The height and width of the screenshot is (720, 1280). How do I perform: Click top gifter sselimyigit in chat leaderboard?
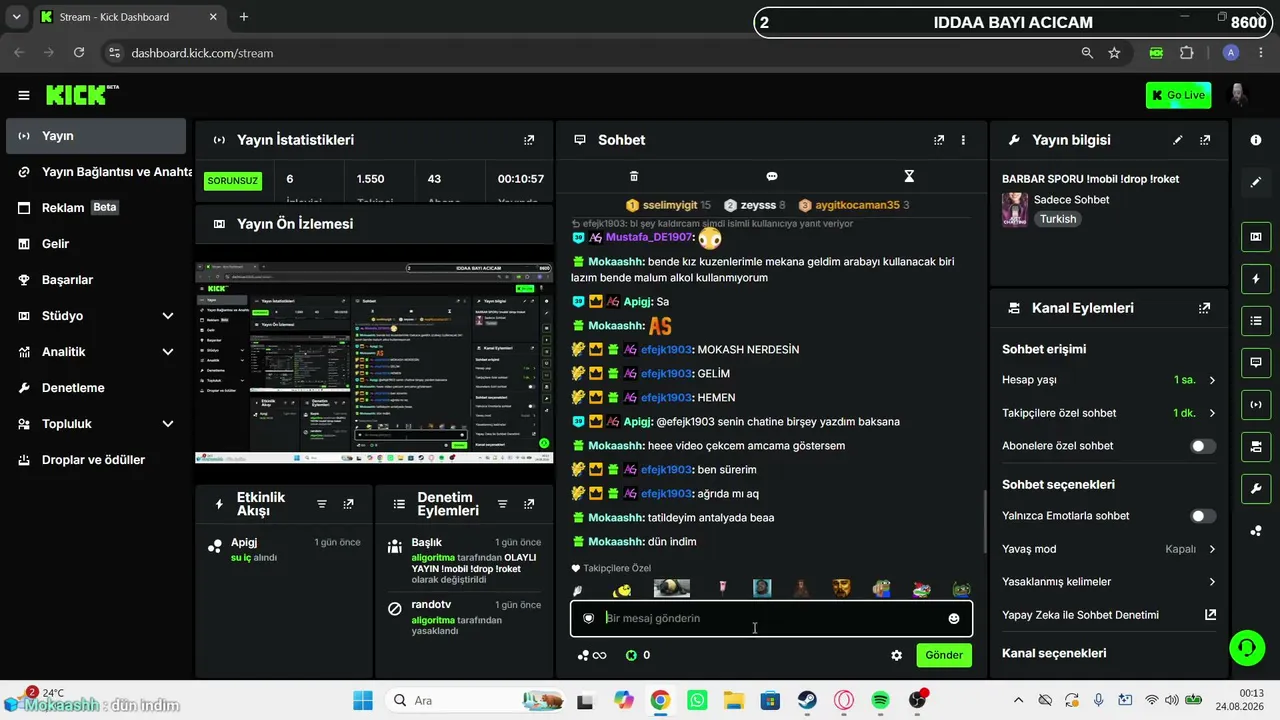tap(670, 205)
